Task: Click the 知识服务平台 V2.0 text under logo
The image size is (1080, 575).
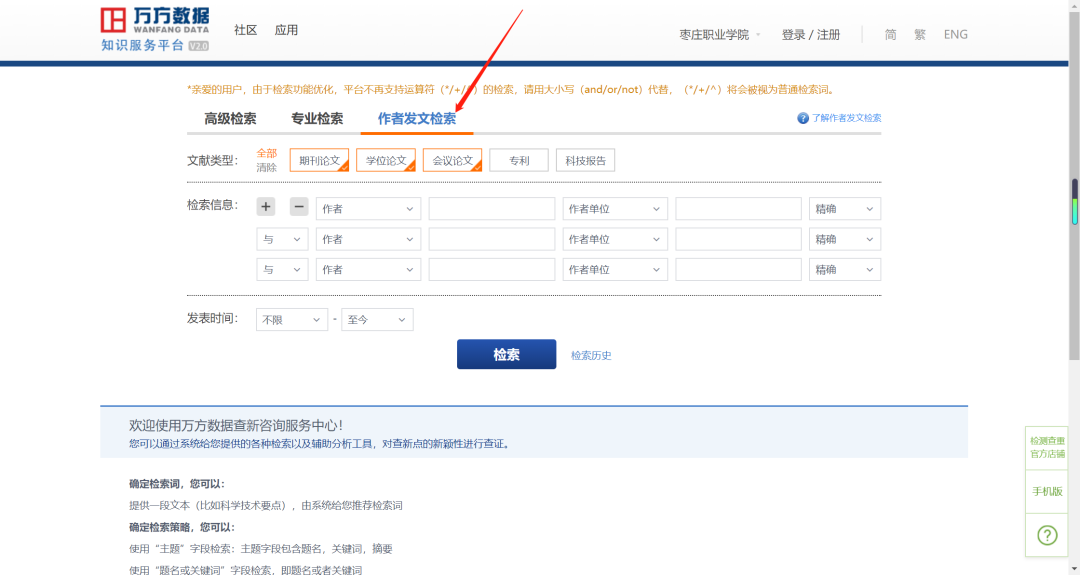Action: click(155, 45)
